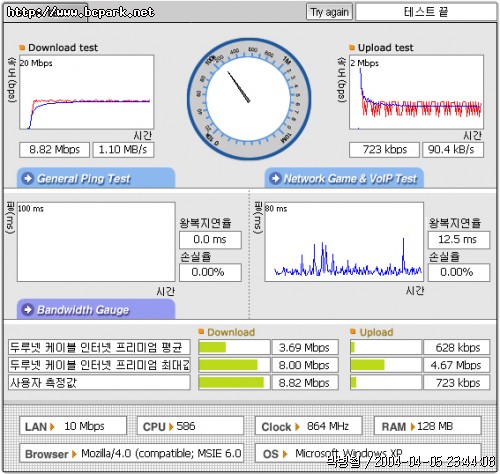Screen dimensions: 500x474
Task: Click the arrow icon on General Ping Test
Action: click(x=28, y=178)
